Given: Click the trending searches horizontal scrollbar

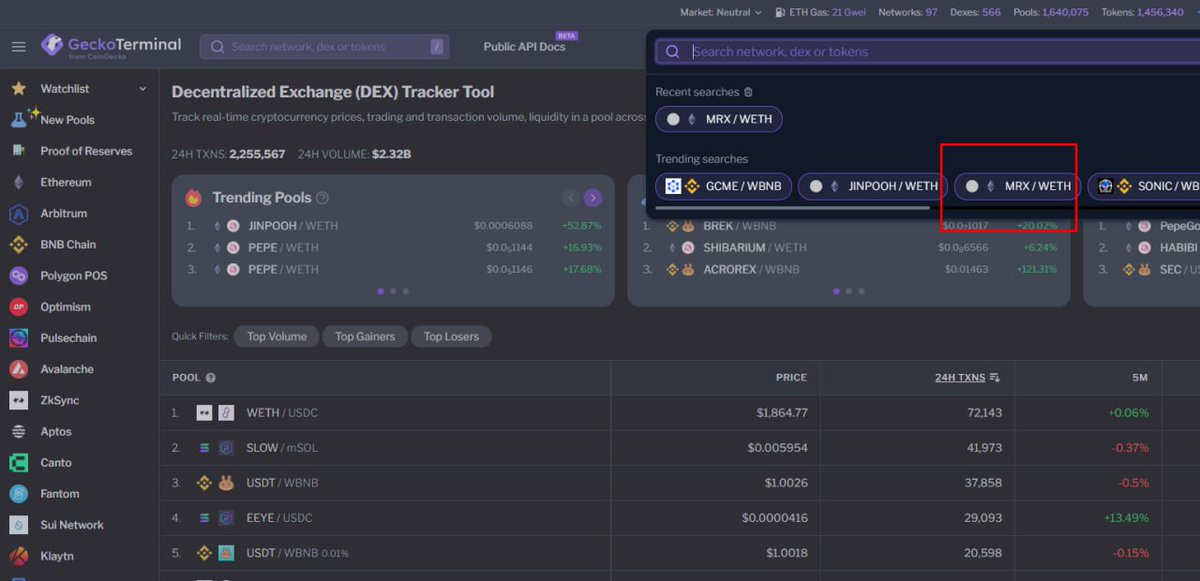Looking at the screenshot, I should point(792,208).
